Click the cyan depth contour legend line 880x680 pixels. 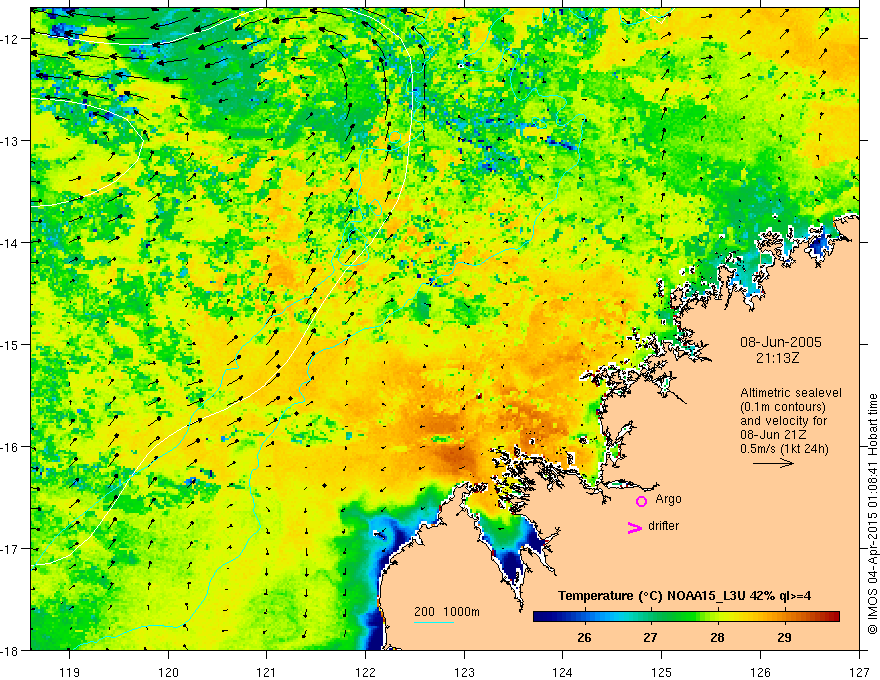click(x=434, y=622)
